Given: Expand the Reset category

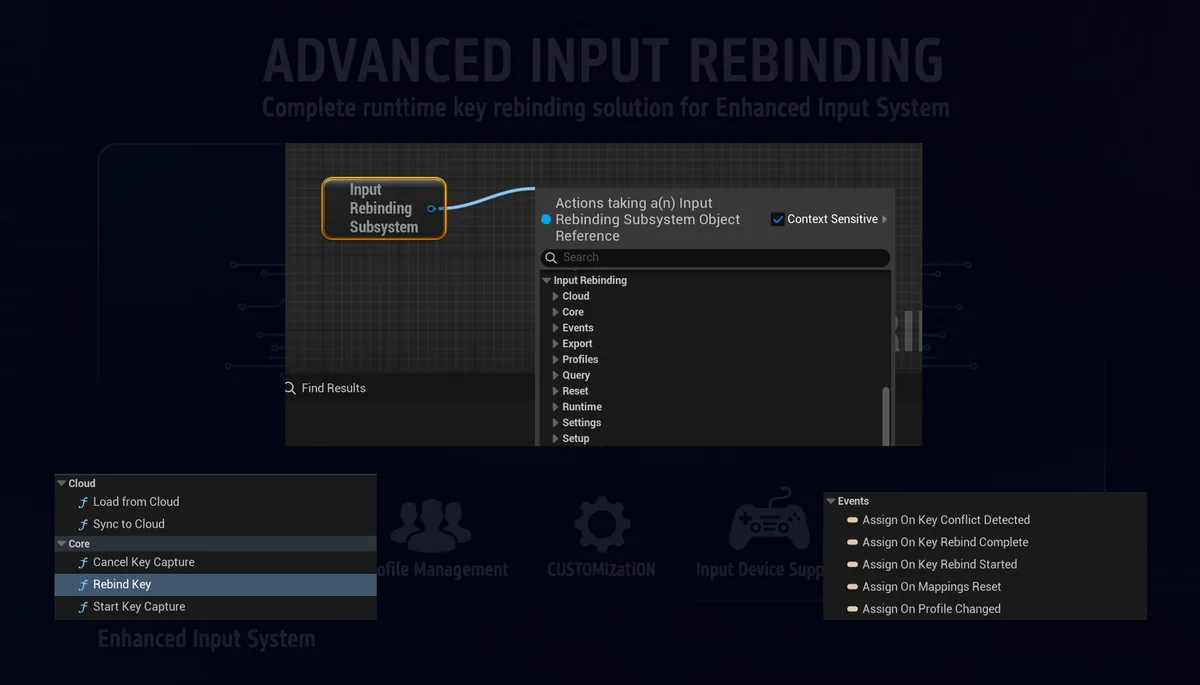Looking at the screenshot, I should tap(556, 391).
